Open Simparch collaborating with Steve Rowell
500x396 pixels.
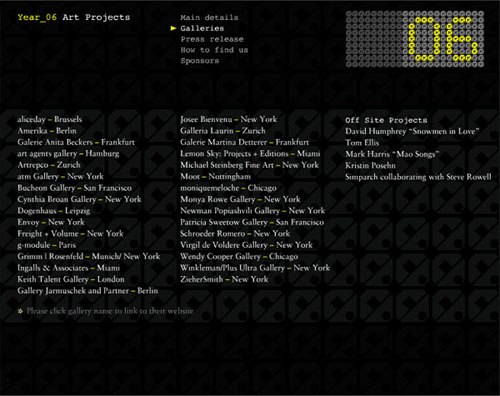click(x=418, y=177)
